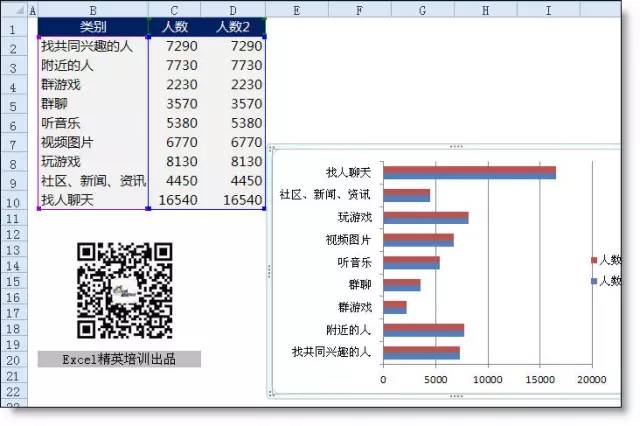Select cell 找共同兴趣的人
This screenshot has width=640, height=426.
(x=93, y=46)
